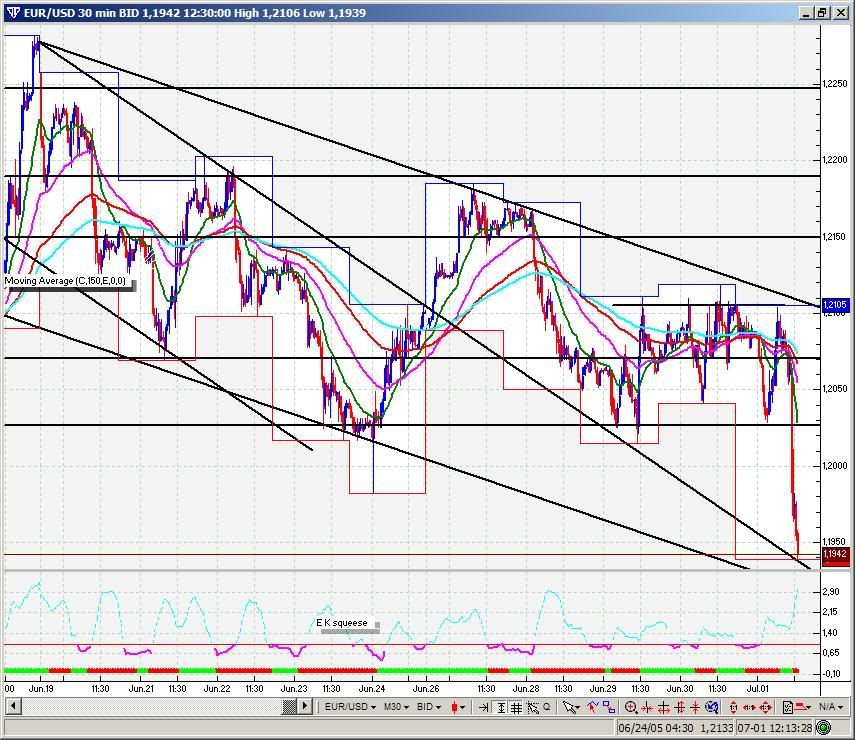
Task: Select the arrow pointer tool
Action: [x=569, y=707]
